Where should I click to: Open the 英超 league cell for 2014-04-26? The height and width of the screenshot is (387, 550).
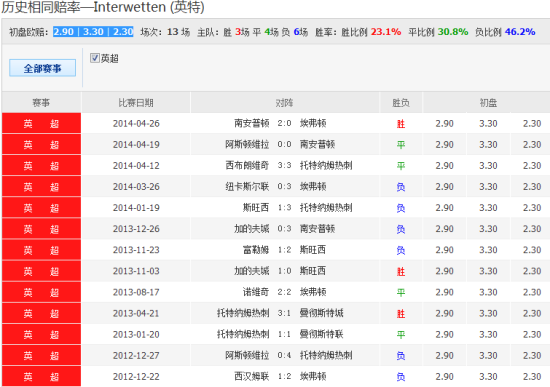click(x=41, y=124)
